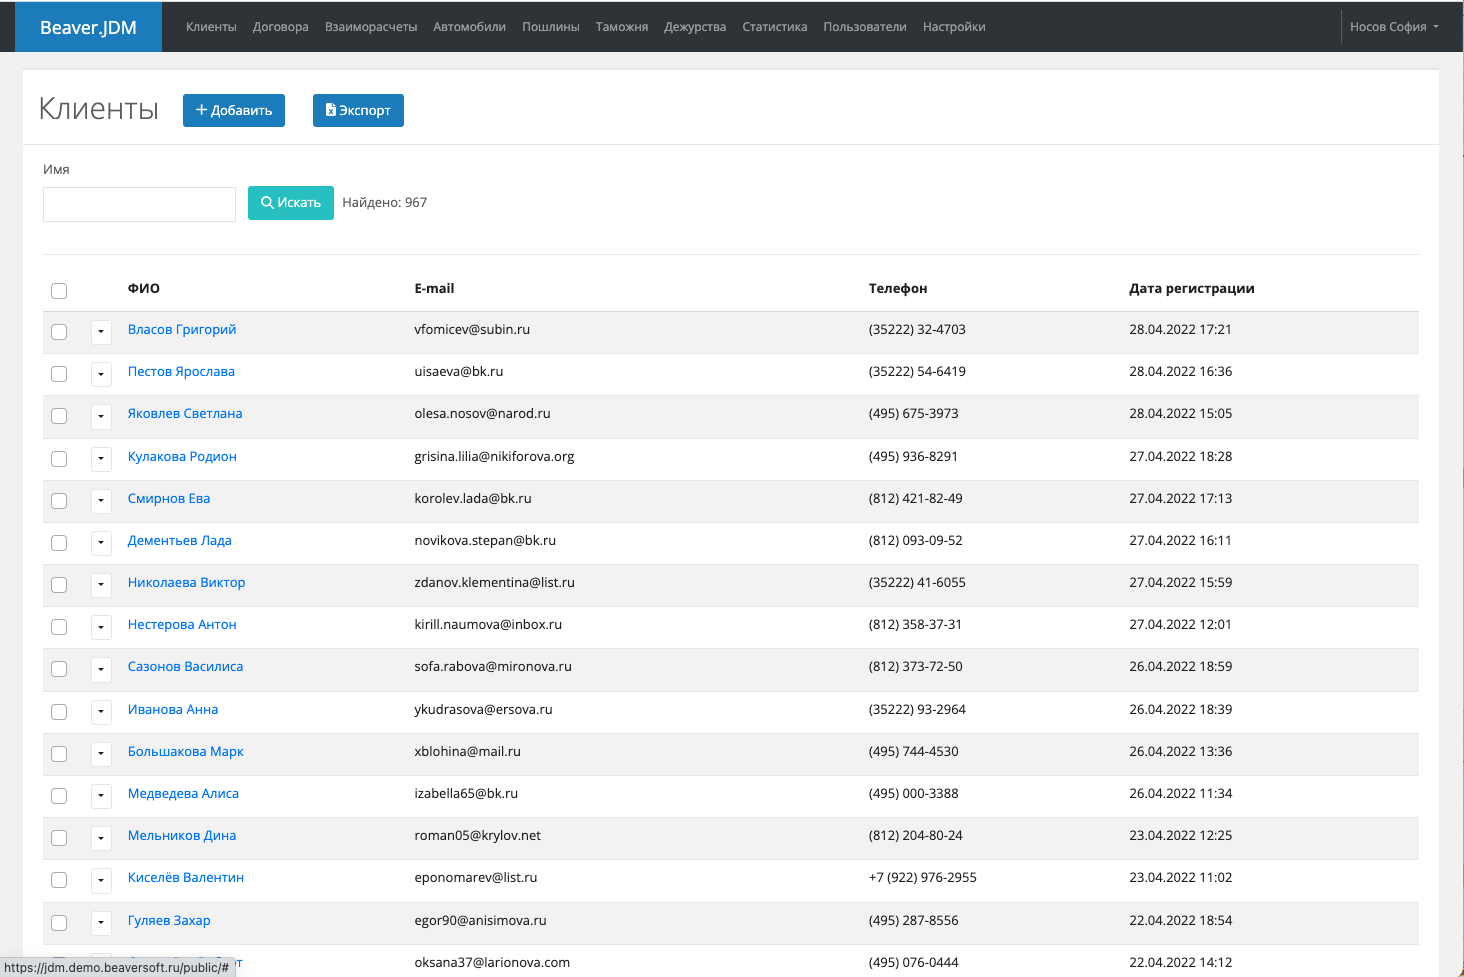Open the Таможня section in navbar

point(621,27)
